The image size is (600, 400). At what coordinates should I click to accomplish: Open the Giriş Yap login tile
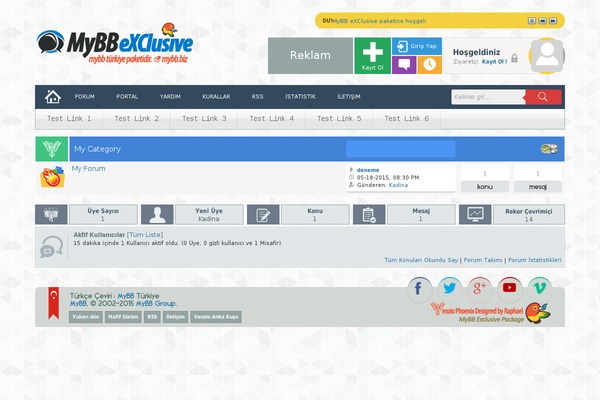click(417, 46)
